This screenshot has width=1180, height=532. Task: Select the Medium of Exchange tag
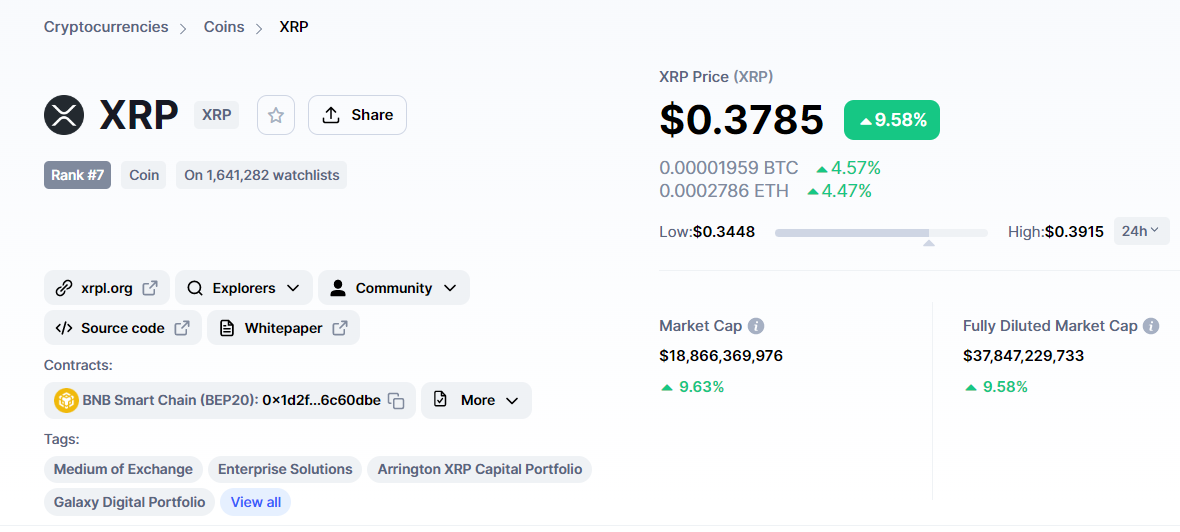[123, 470]
